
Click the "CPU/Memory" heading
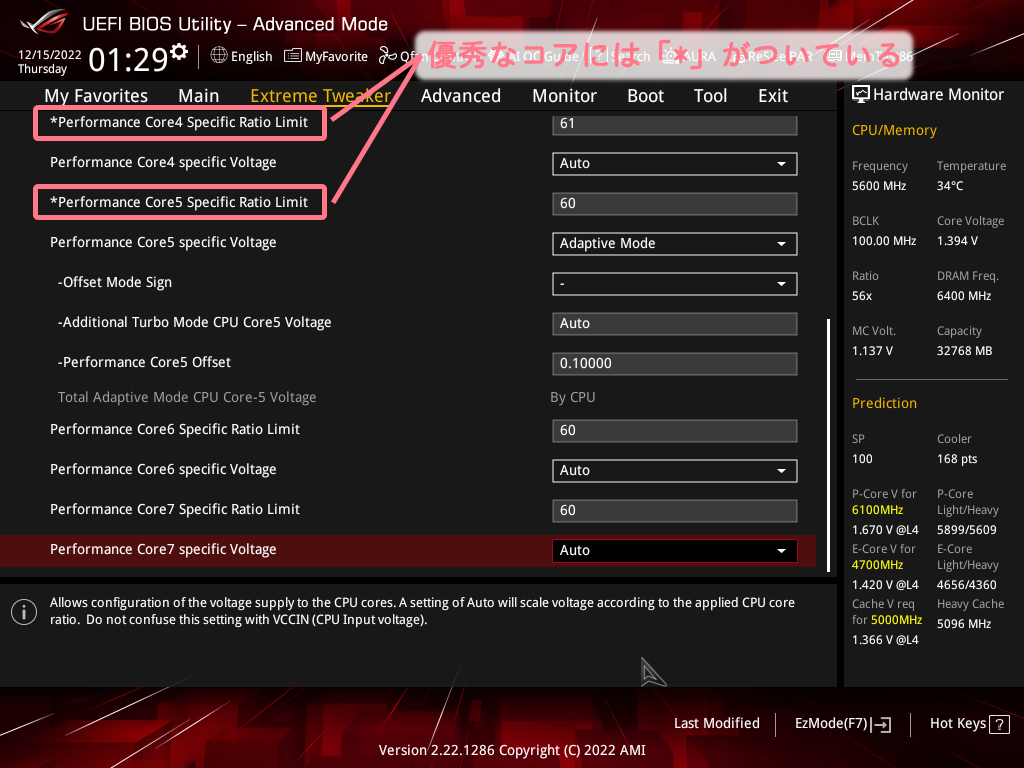[894, 130]
